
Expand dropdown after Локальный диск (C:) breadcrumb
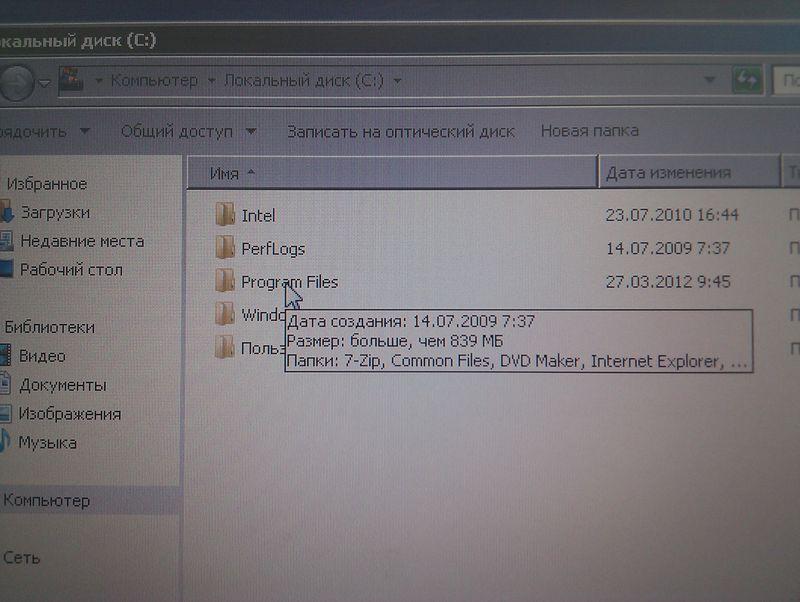(397, 81)
